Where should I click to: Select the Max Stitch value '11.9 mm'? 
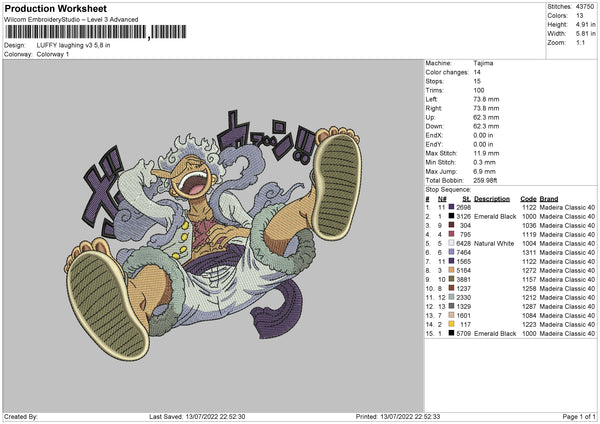[486, 153]
